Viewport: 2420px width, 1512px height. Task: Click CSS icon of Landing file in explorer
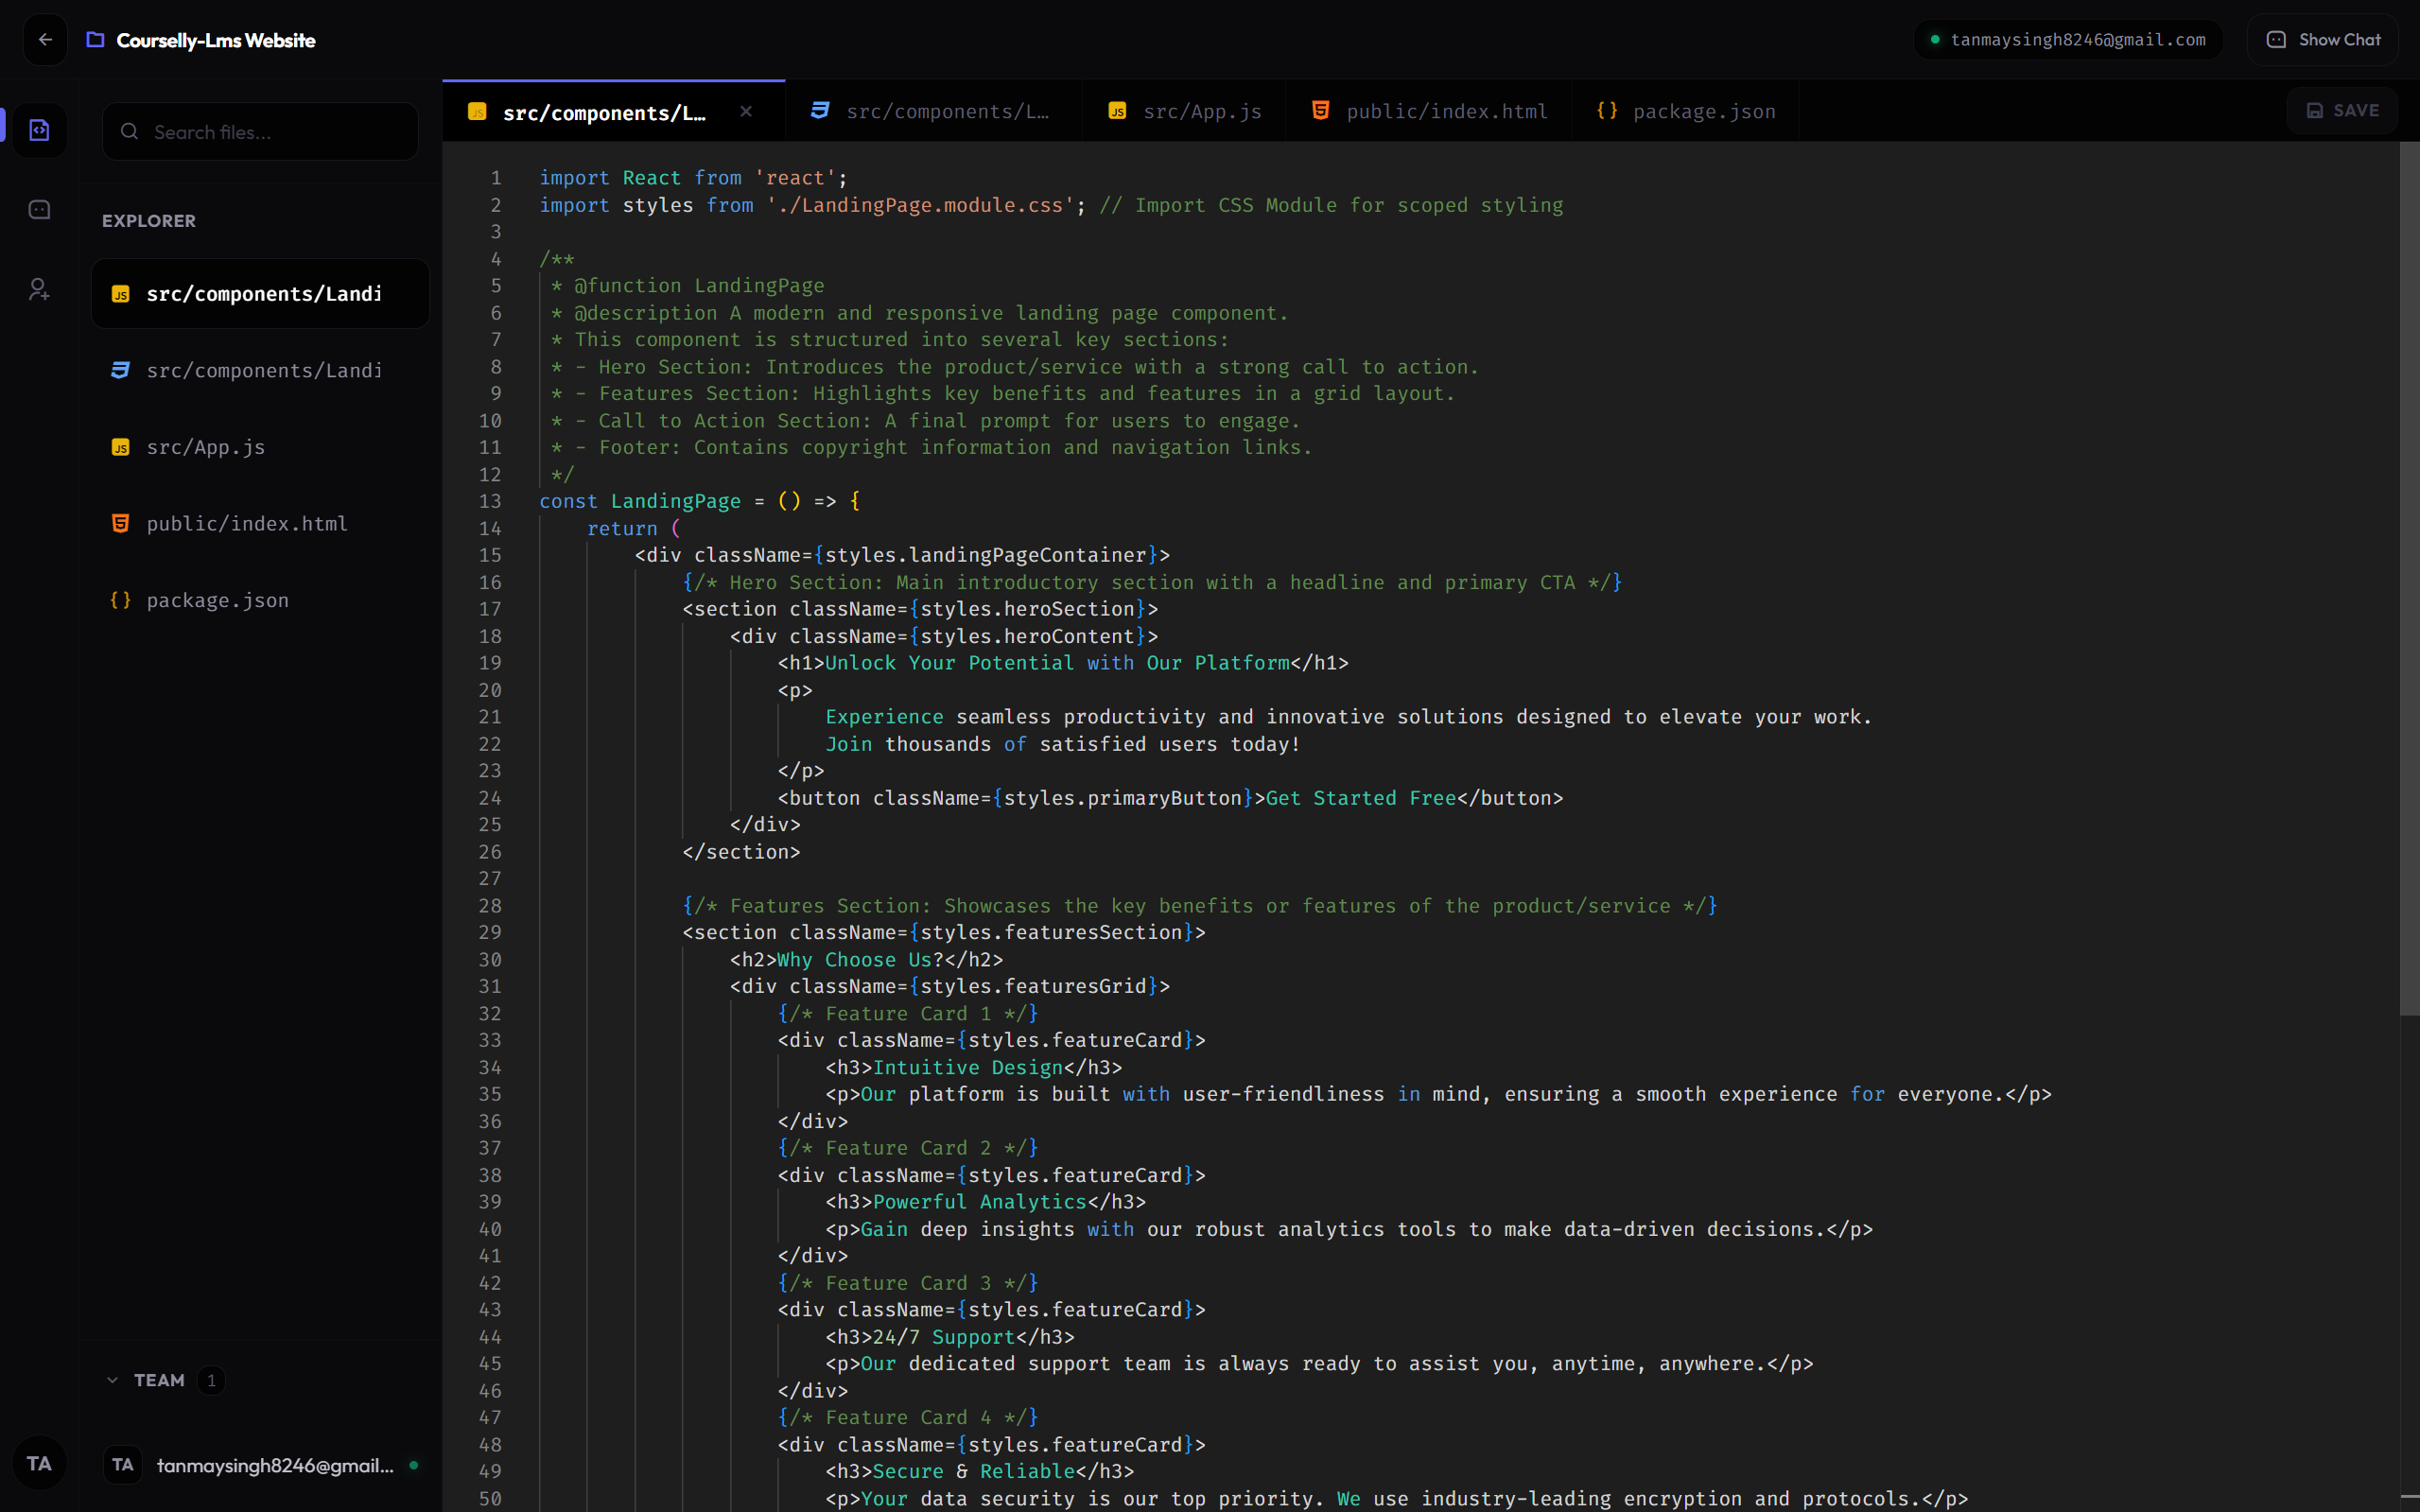tap(120, 370)
